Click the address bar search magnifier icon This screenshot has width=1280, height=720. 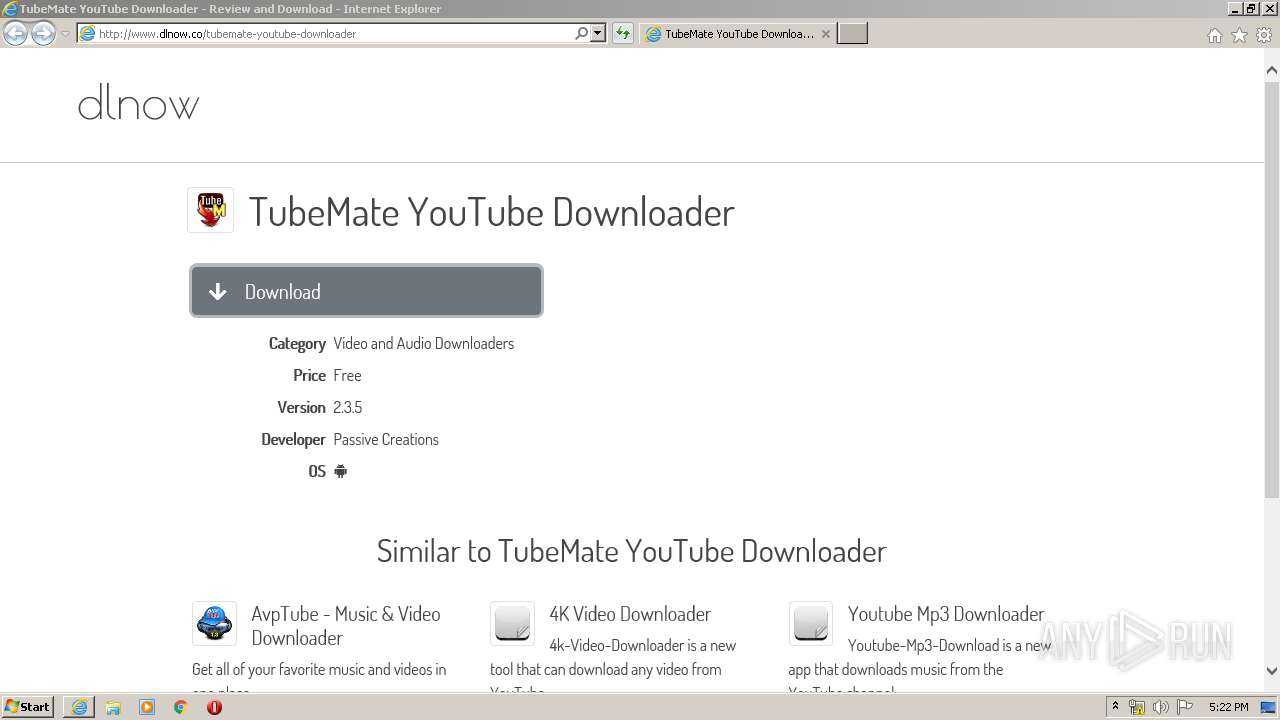581,33
